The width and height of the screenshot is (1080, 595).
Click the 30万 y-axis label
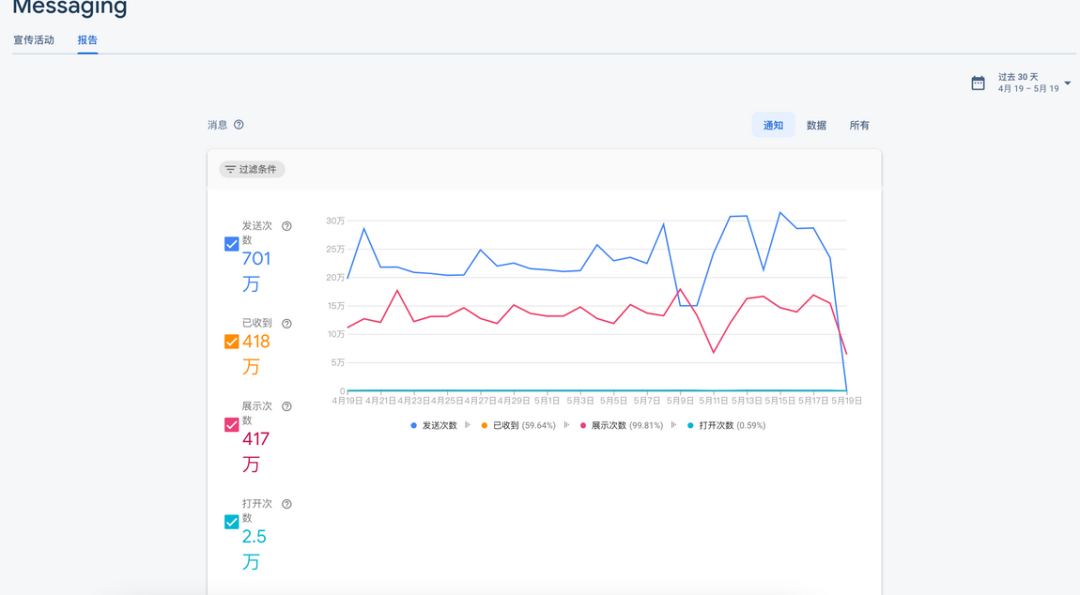[x=335, y=221]
